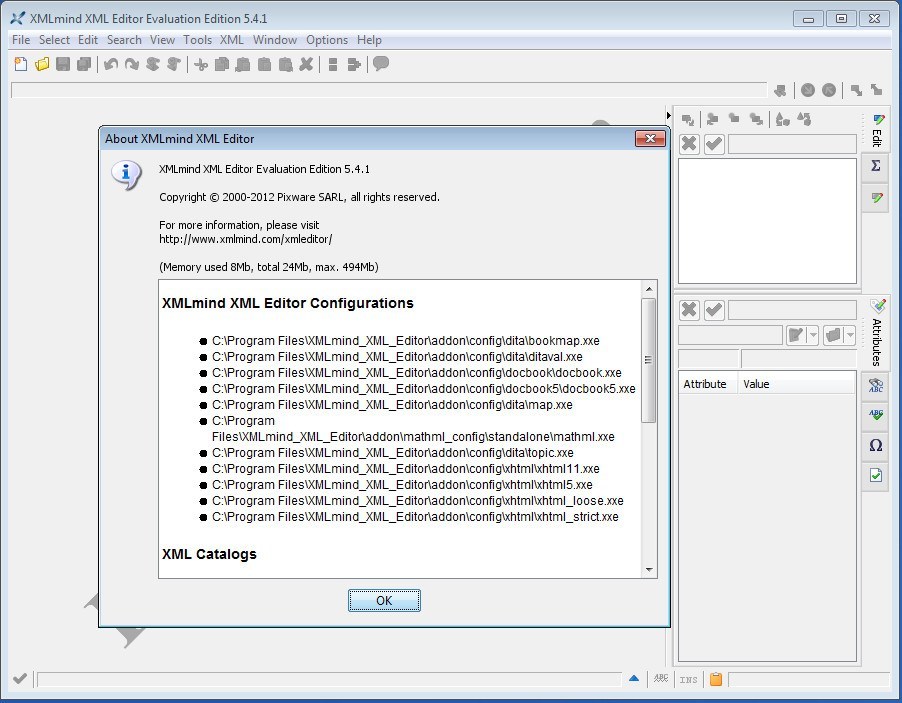Click OK to close the About dialog

(384, 600)
